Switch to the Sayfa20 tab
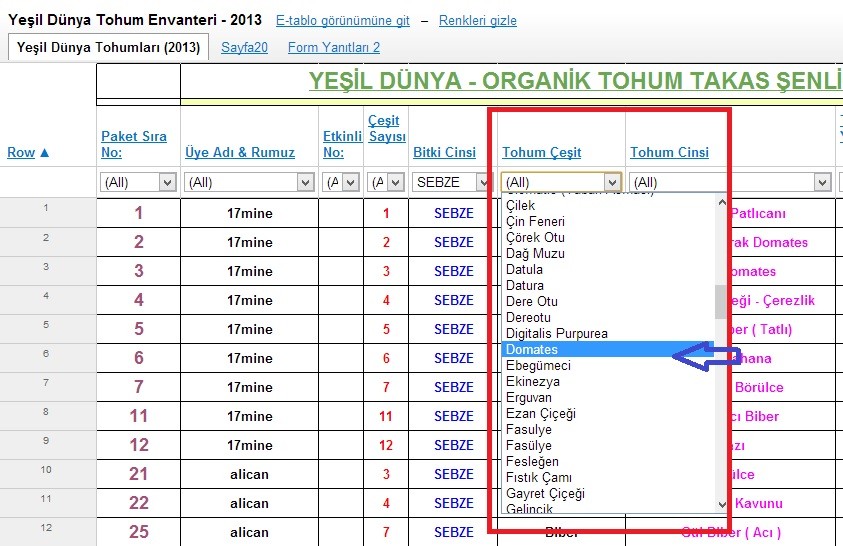843x546 pixels. tap(244, 47)
